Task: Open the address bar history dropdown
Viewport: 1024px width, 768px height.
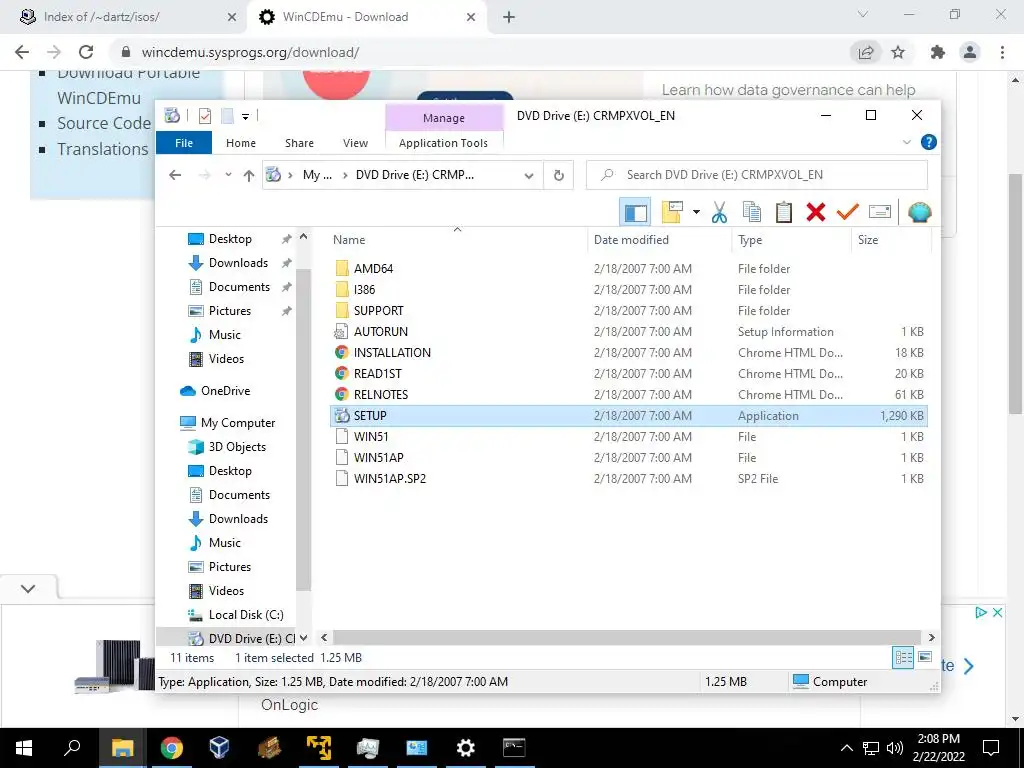Action: point(529,176)
